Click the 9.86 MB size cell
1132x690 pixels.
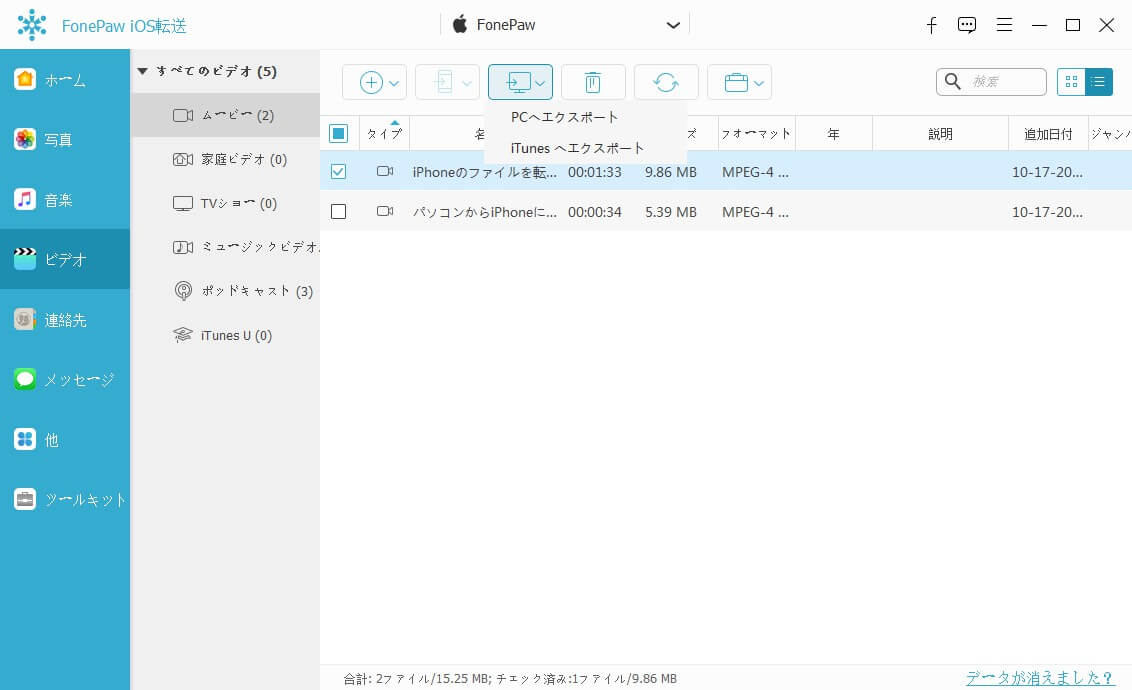coord(671,172)
